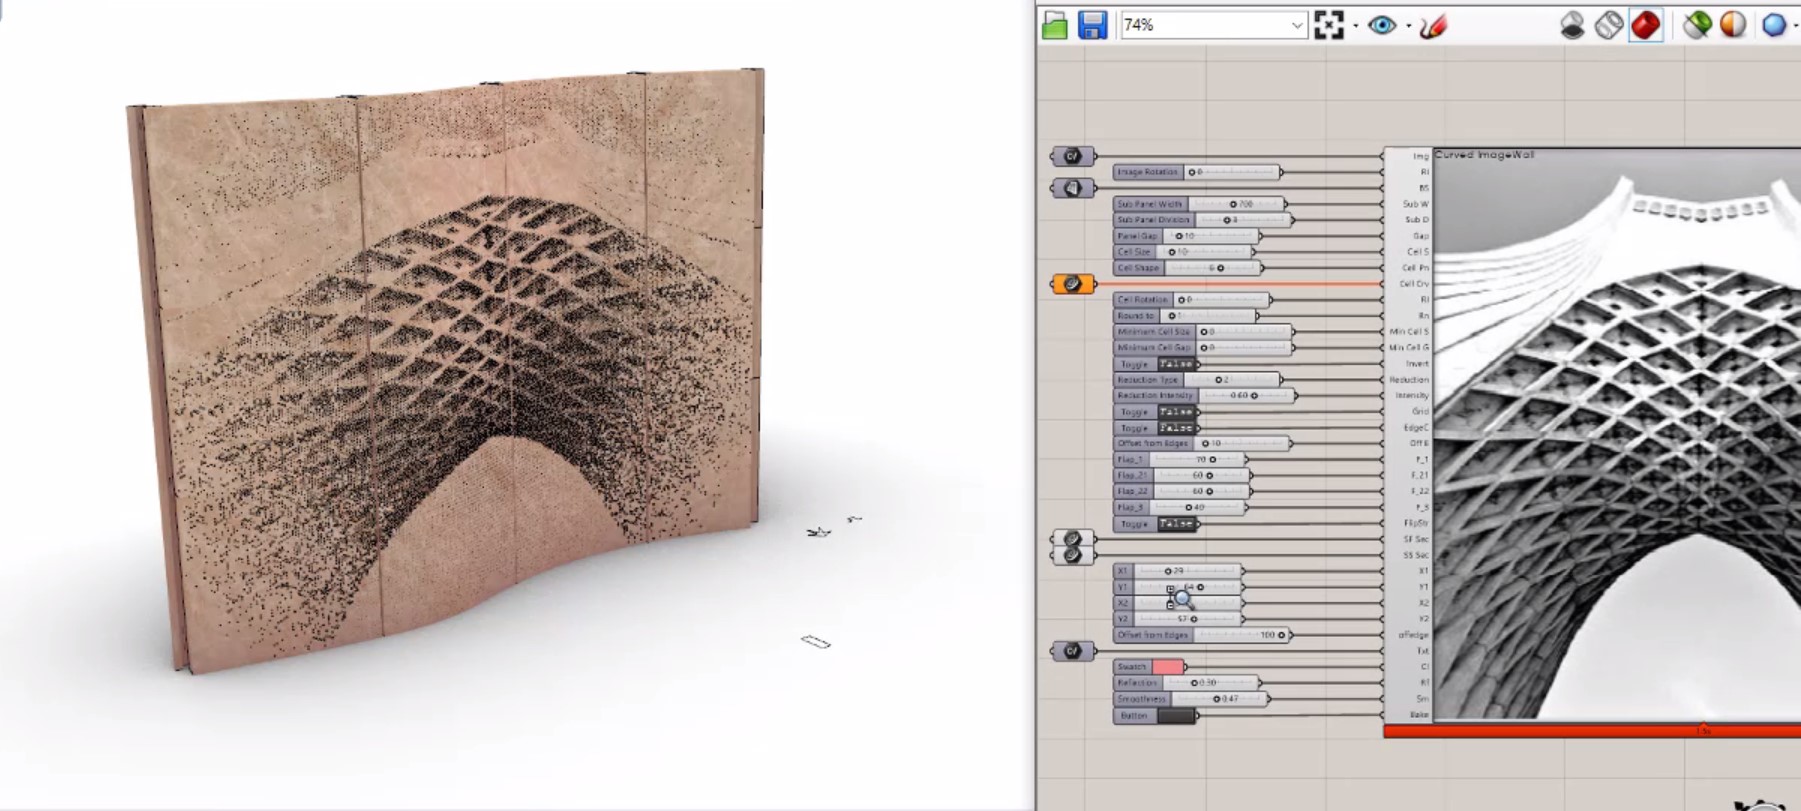Viewport: 1801px width, 811px height.
Task: Click the orange half-sphere document preview icon
Action: coord(1733,25)
